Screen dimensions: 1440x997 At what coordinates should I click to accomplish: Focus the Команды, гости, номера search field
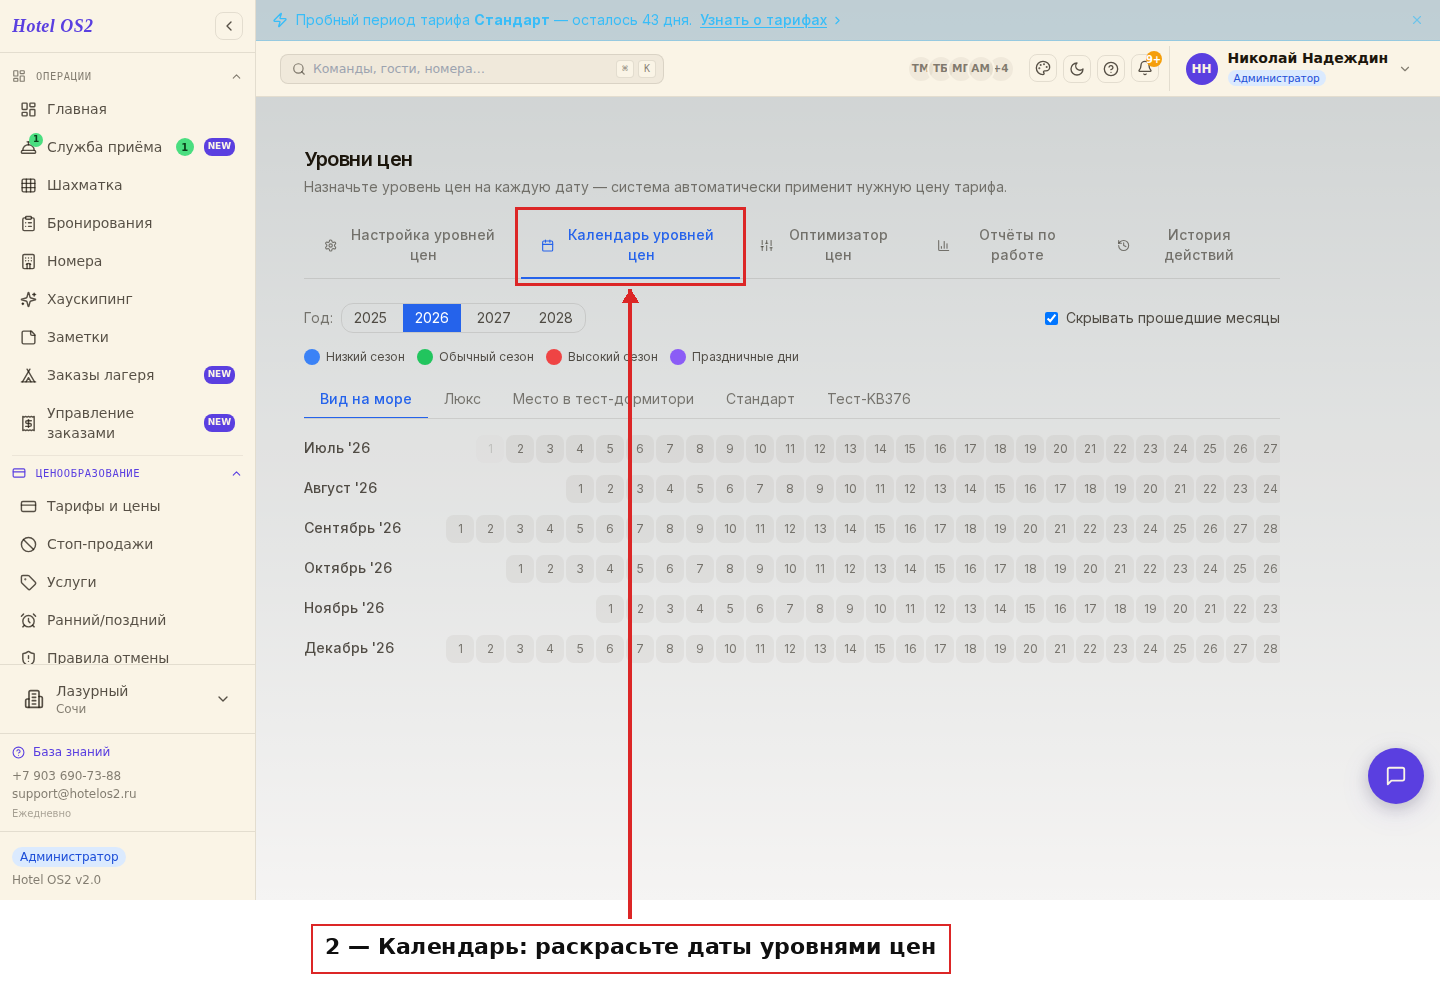(472, 69)
